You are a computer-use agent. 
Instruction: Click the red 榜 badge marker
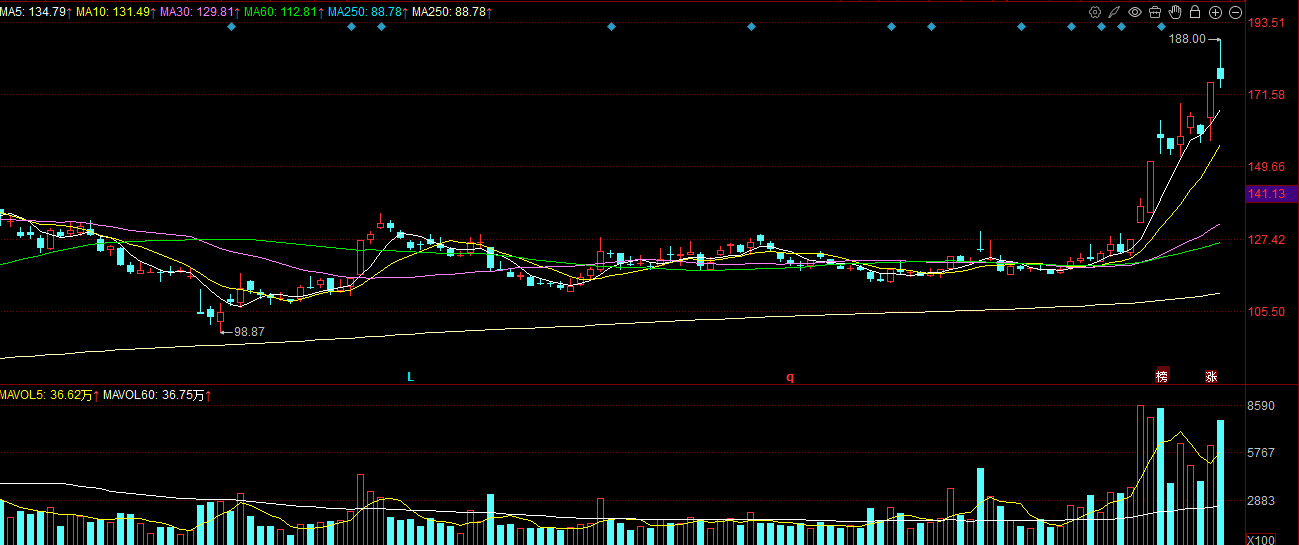[1162, 376]
